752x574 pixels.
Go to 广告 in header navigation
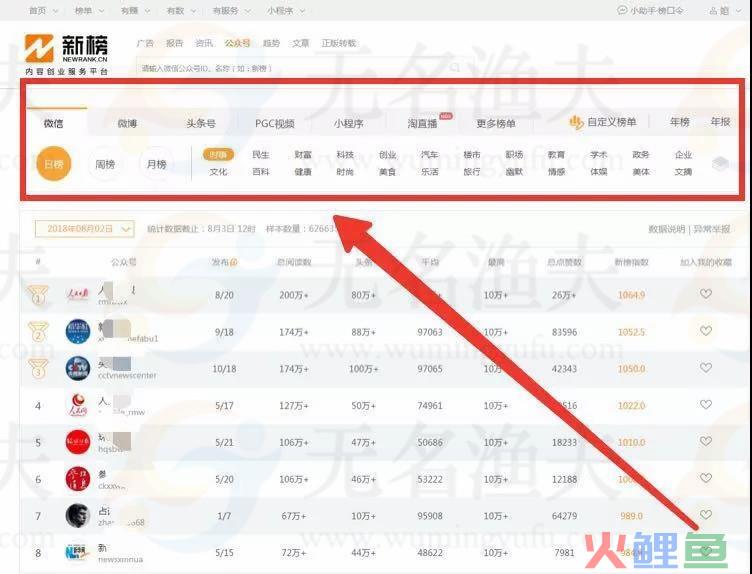145,43
